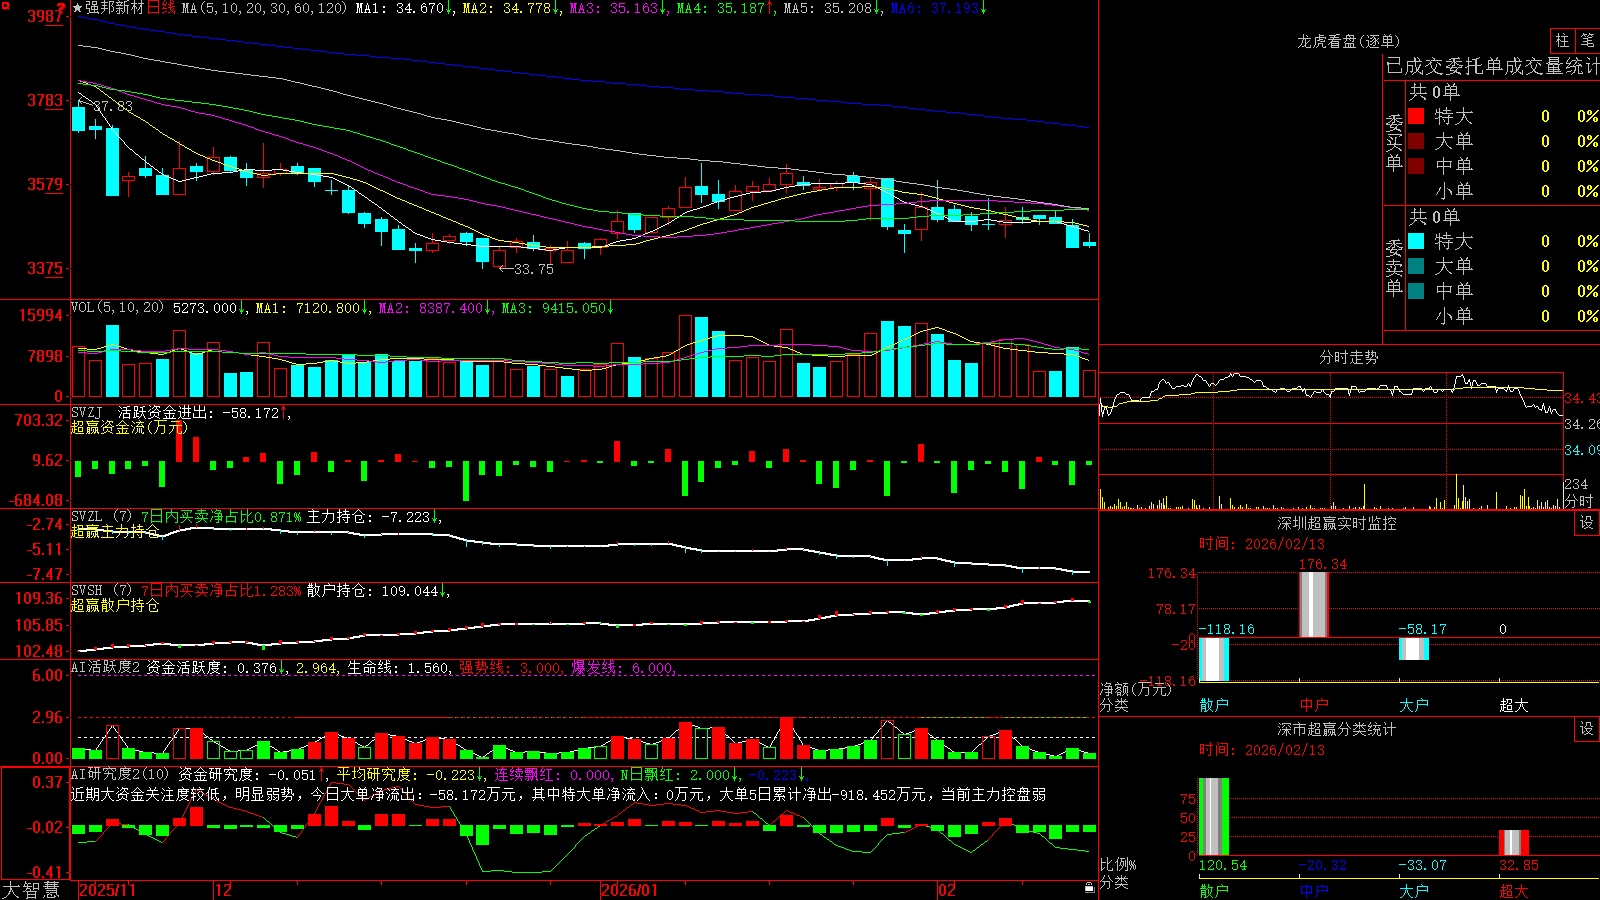Click the dark red 中单 buy-order swatch
Image resolution: width=1600 pixels, height=900 pixels.
1416,166
